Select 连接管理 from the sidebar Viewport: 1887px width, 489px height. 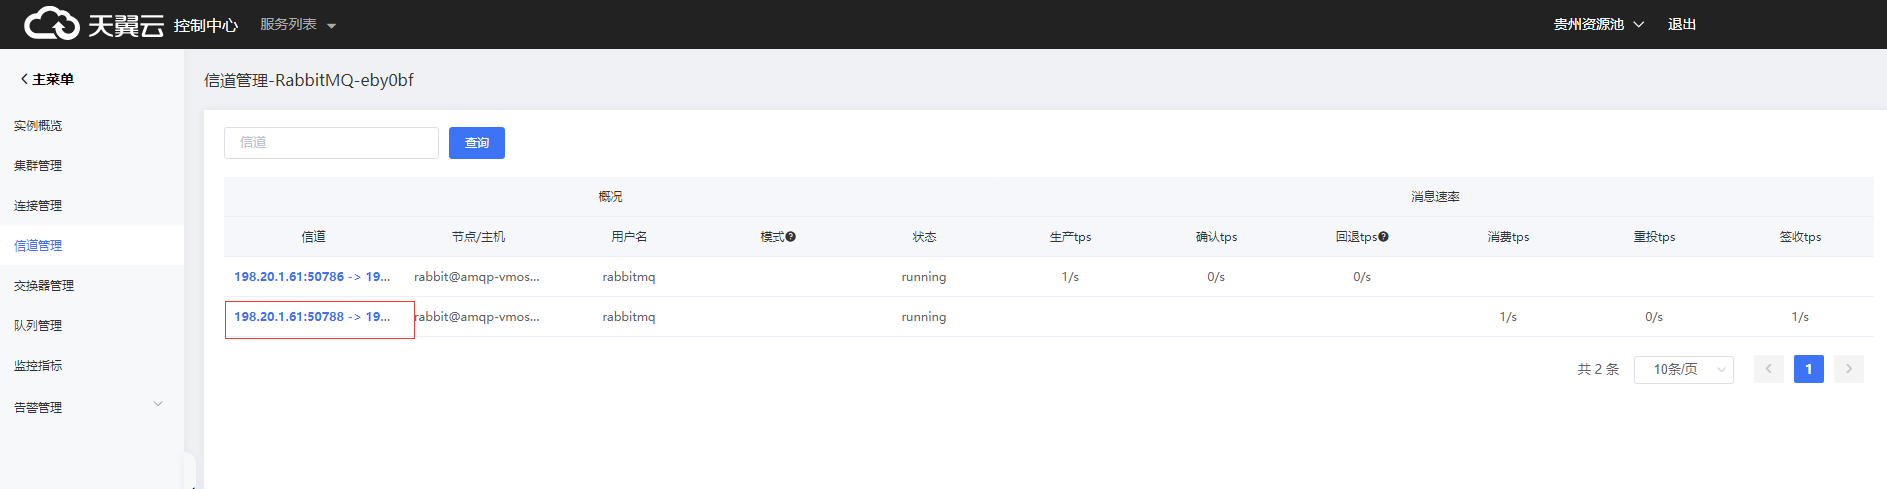tap(38, 206)
